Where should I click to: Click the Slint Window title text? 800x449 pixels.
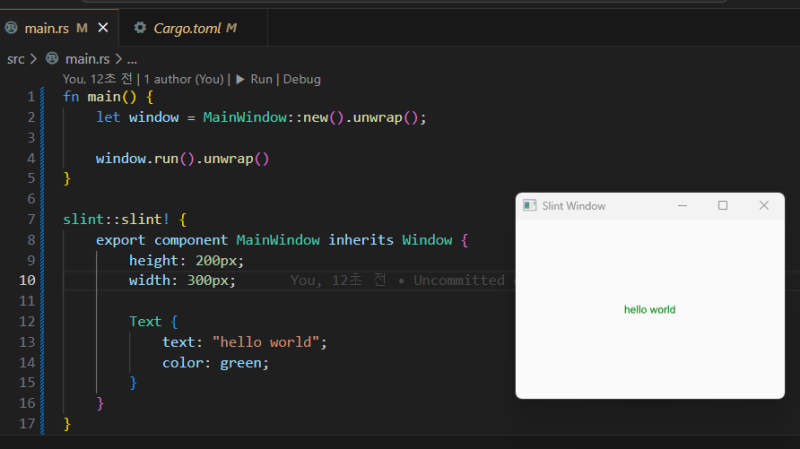coord(573,205)
